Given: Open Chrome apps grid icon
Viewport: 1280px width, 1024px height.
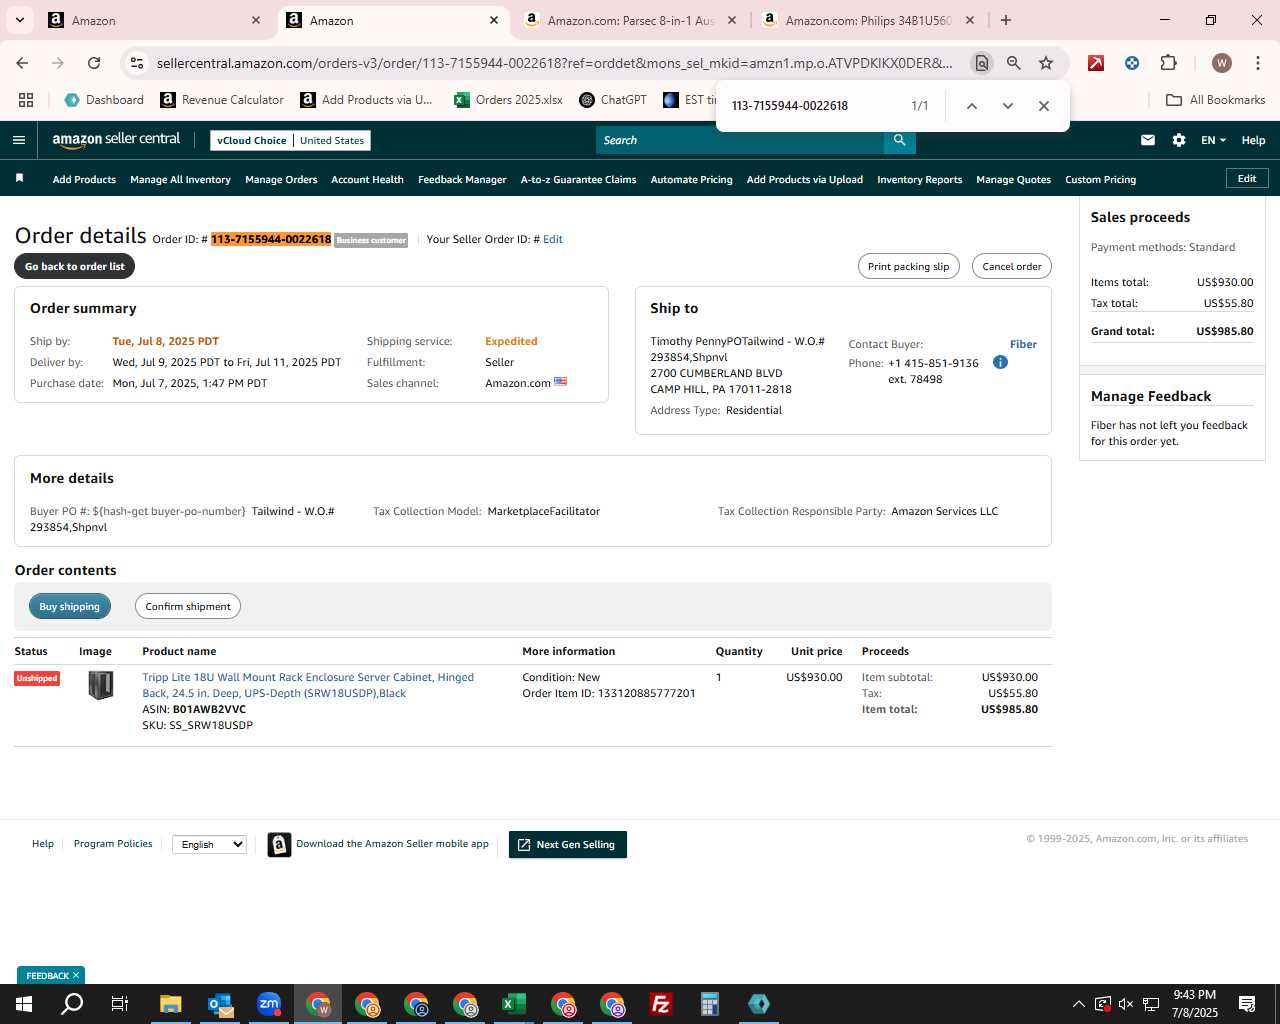Looking at the screenshot, I should coord(26,100).
